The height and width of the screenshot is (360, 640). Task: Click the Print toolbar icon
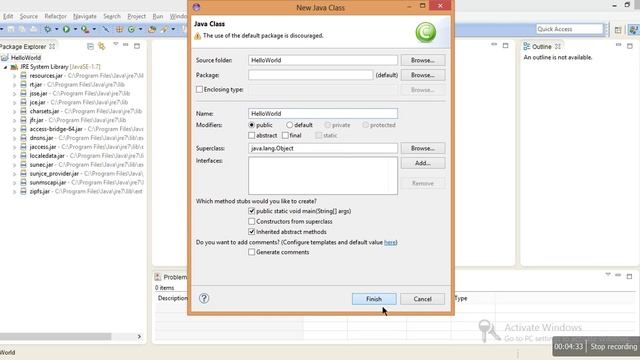pyautogui.click(x=34, y=29)
